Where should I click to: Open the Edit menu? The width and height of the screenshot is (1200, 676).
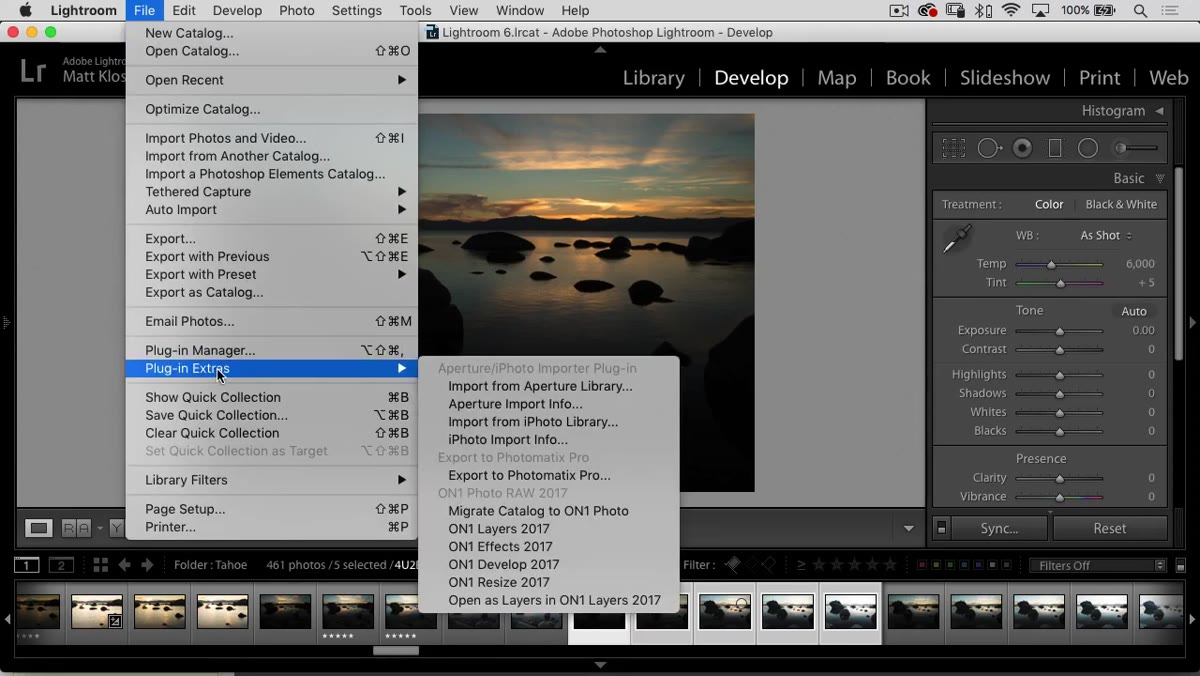[184, 10]
